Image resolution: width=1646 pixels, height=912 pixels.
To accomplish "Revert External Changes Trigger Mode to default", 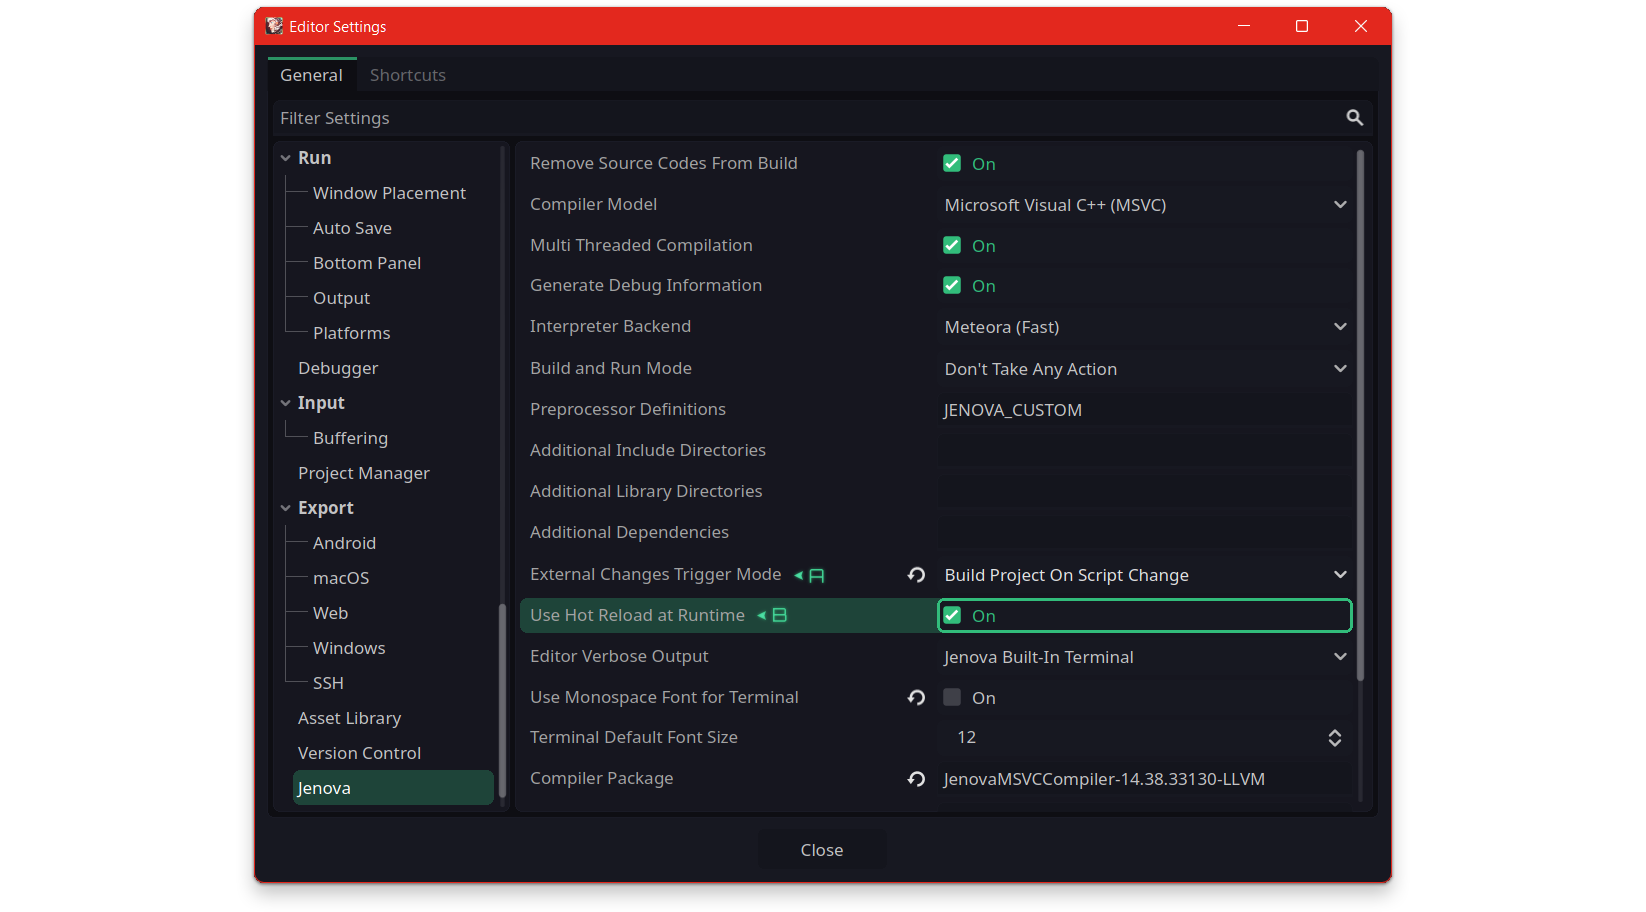I will pos(916,575).
